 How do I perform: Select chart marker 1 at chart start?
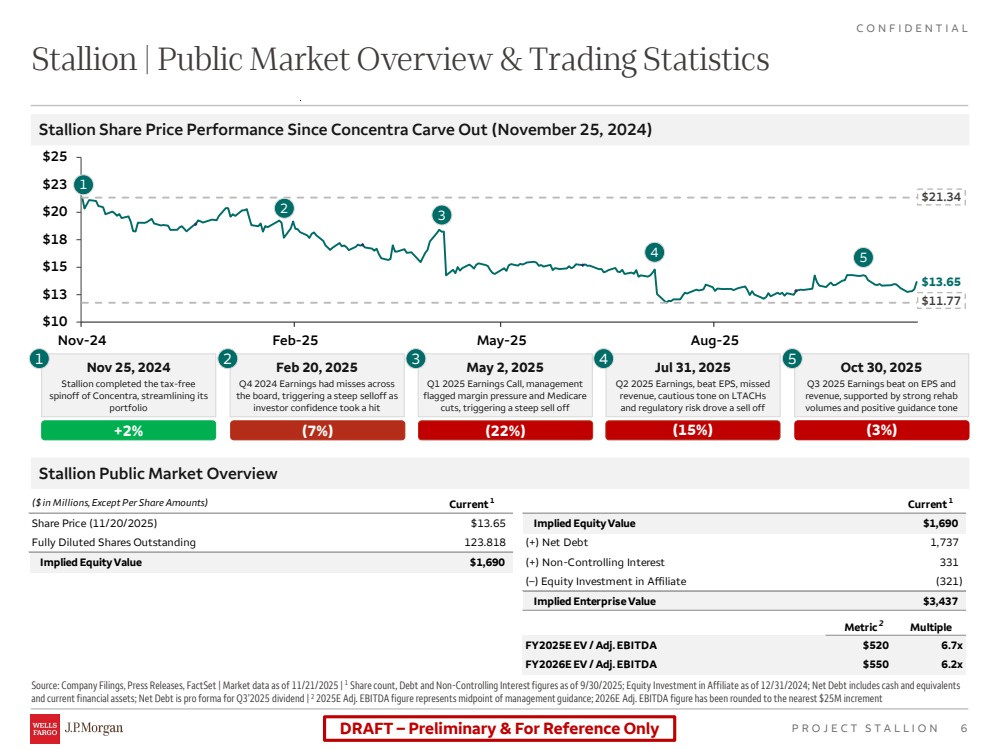(x=83, y=185)
